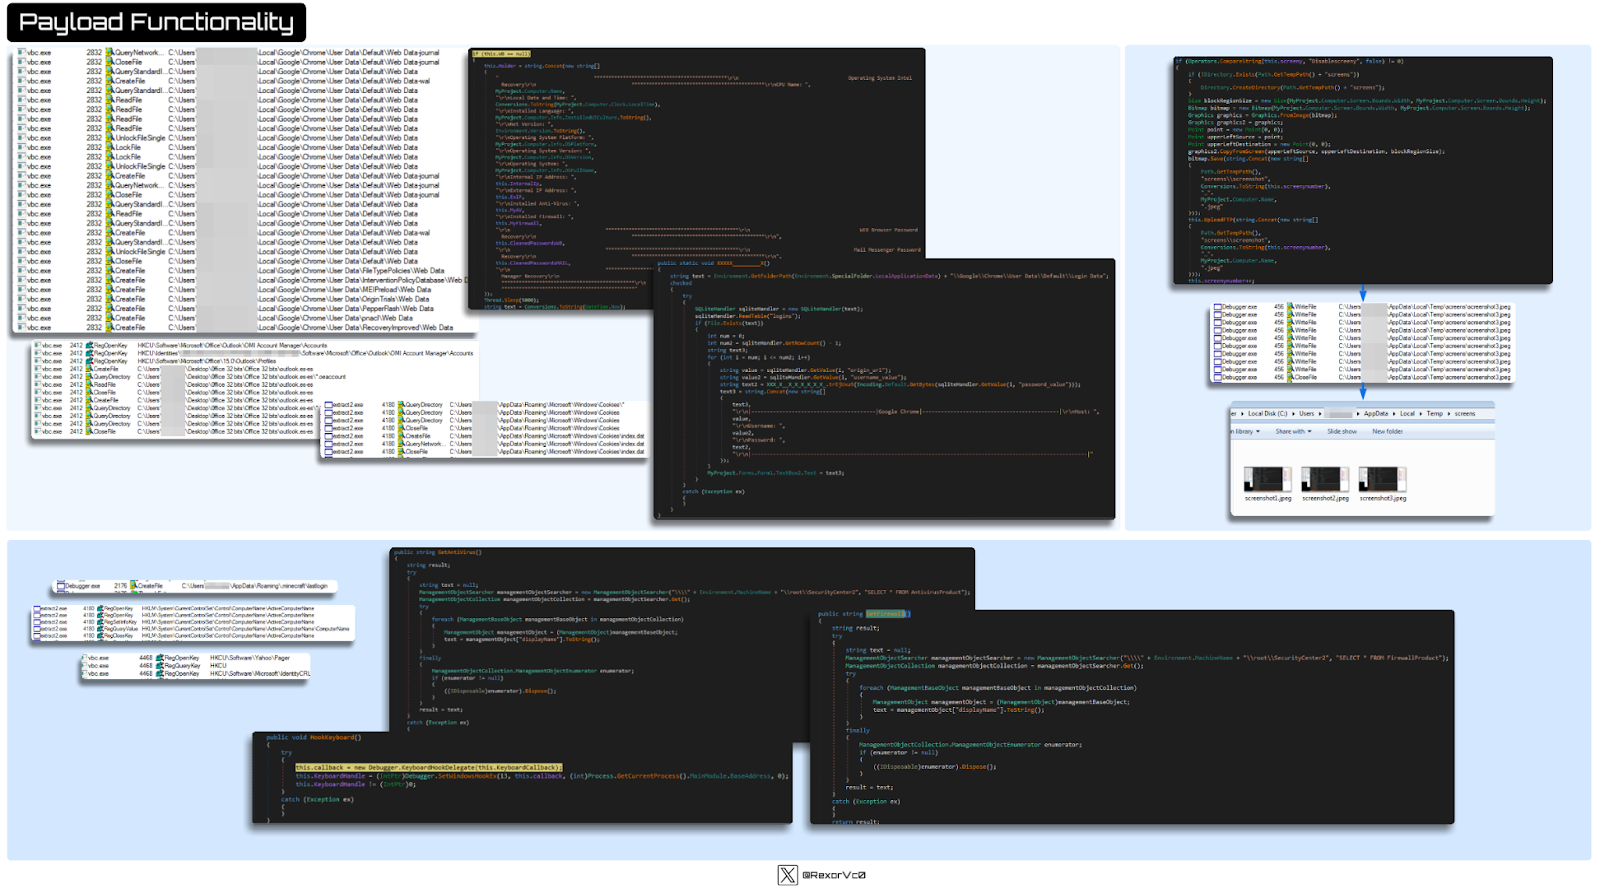Expand the arrow after Temp breadcrumb
This screenshot has width=1600, height=887.
click(x=1448, y=414)
